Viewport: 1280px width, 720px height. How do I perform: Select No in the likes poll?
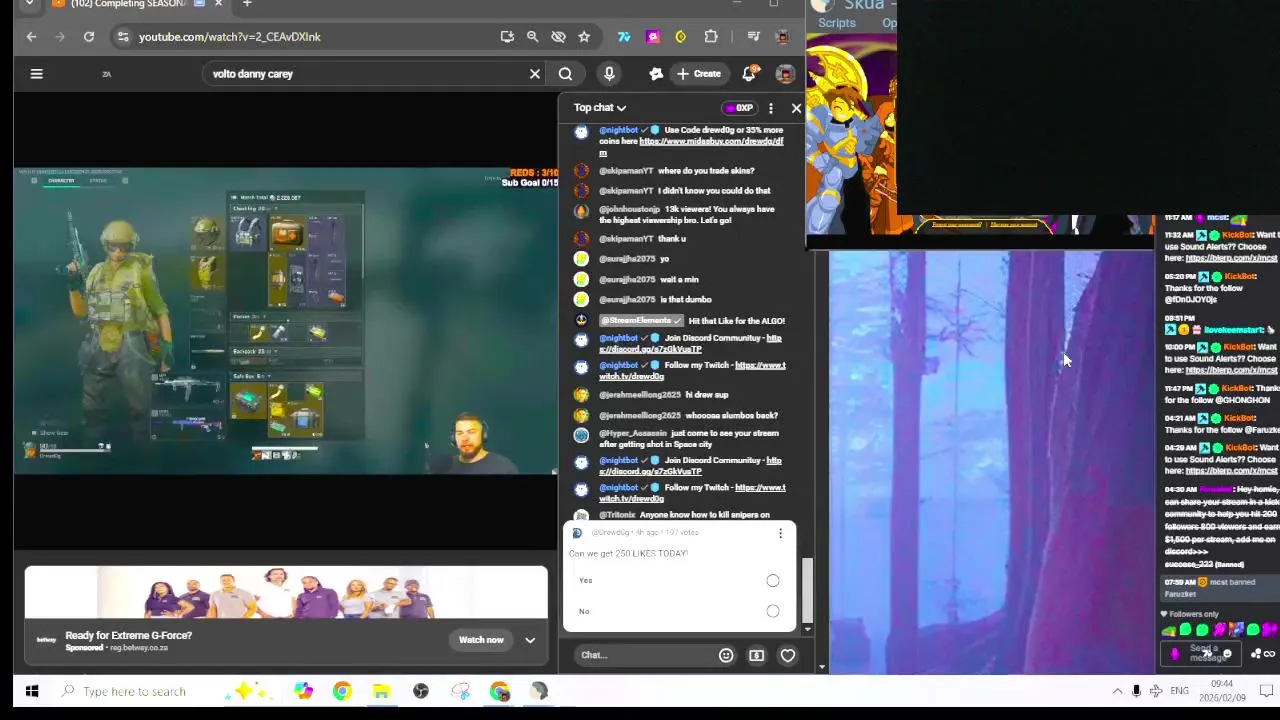[773, 611]
